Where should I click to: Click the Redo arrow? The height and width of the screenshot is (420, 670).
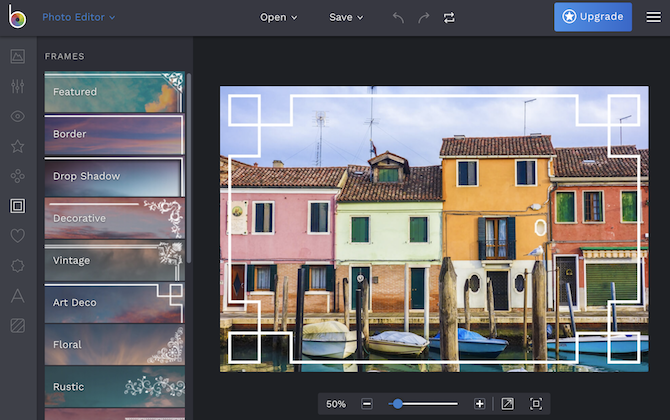pos(423,17)
